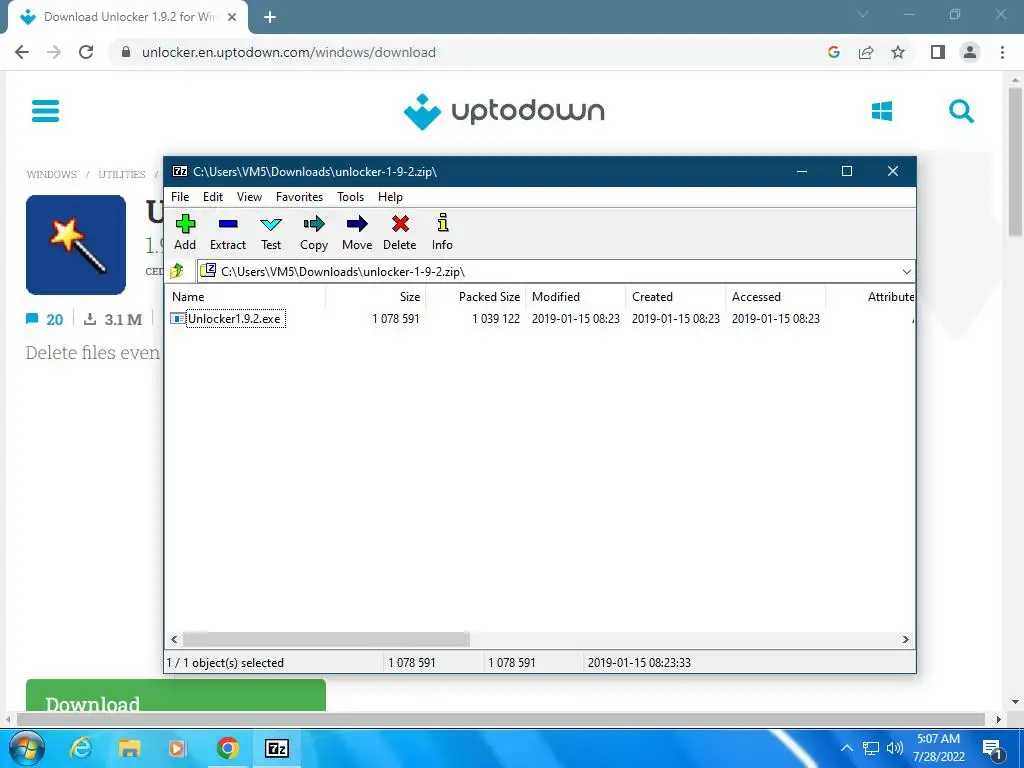Expand the 7-Zip address path dropdown
This screenshot has width=1024, height=768.
[x=906, y=271]
